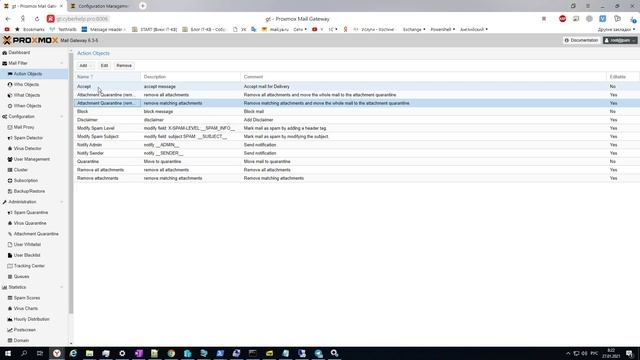Open the notification center icon
The height and width of the screenshot is (360, 640).
(629, 353)
